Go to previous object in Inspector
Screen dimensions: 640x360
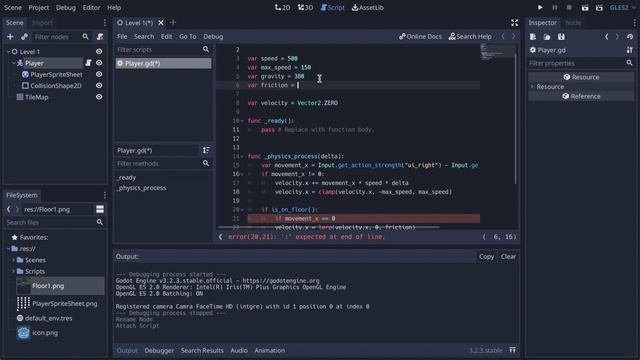point(607,37)
